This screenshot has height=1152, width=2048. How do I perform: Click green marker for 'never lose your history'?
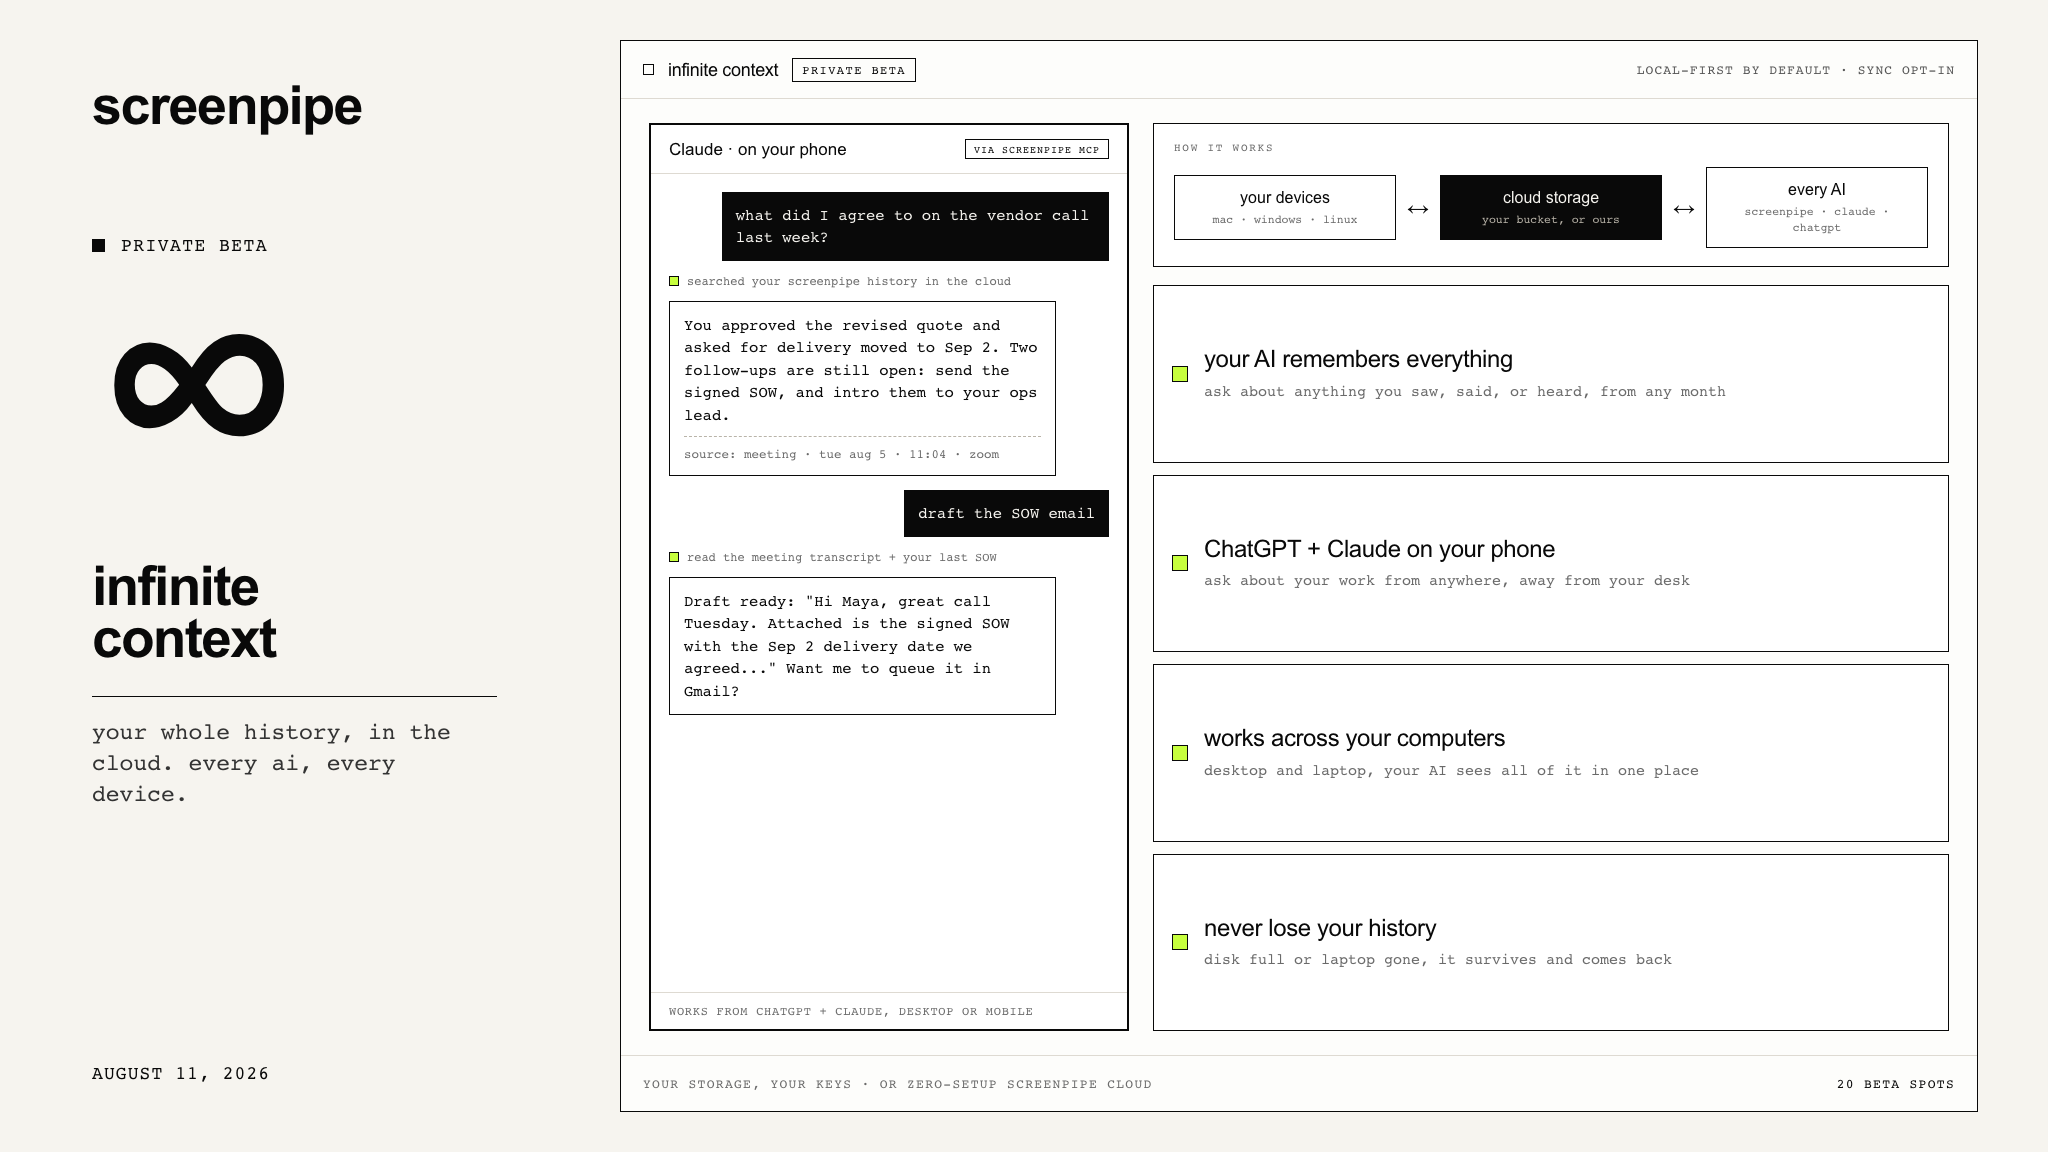coord(1180,942)
